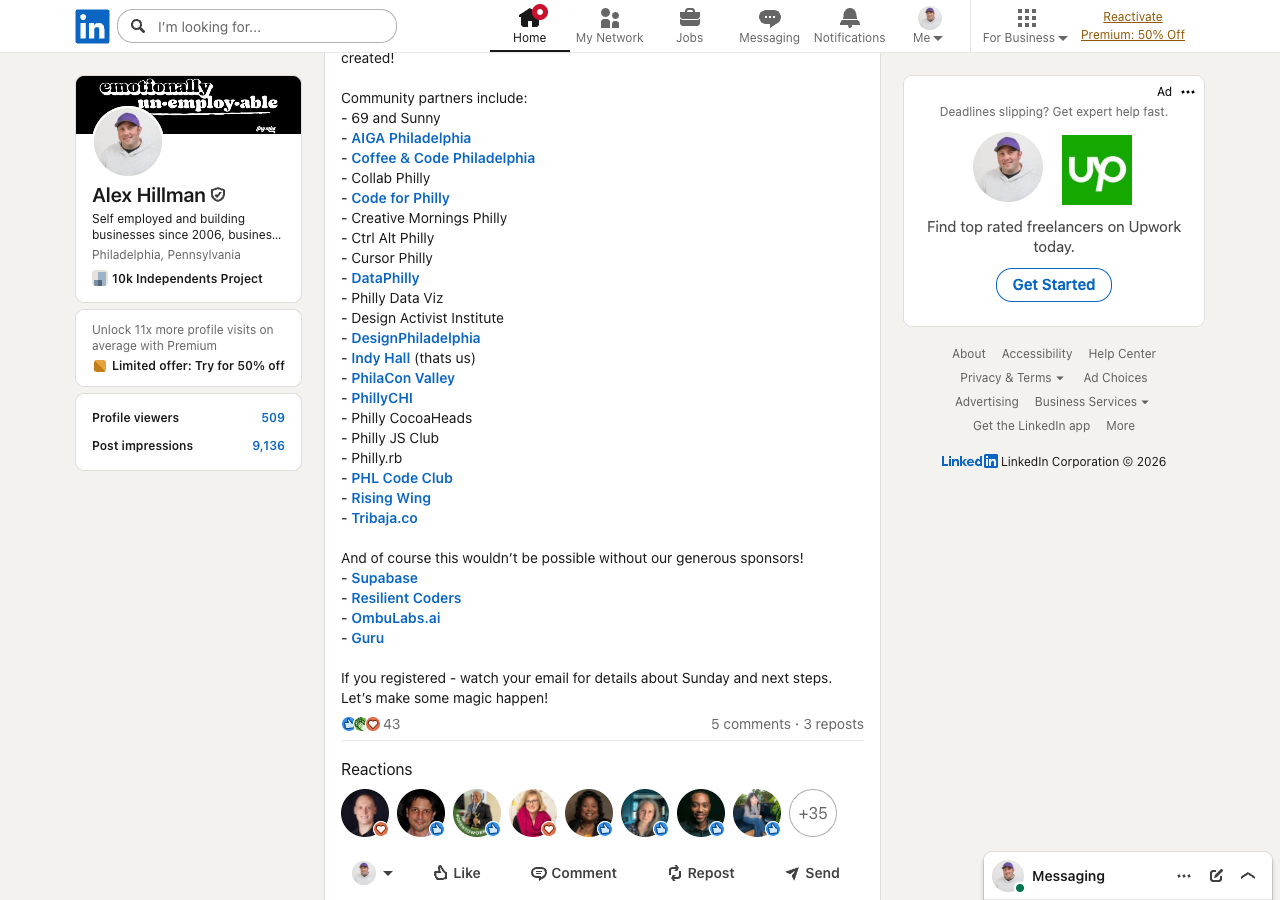The height and width of the screenshot is (900, 1280).
Task: Go to the Home tab
Action: [529, 26]
